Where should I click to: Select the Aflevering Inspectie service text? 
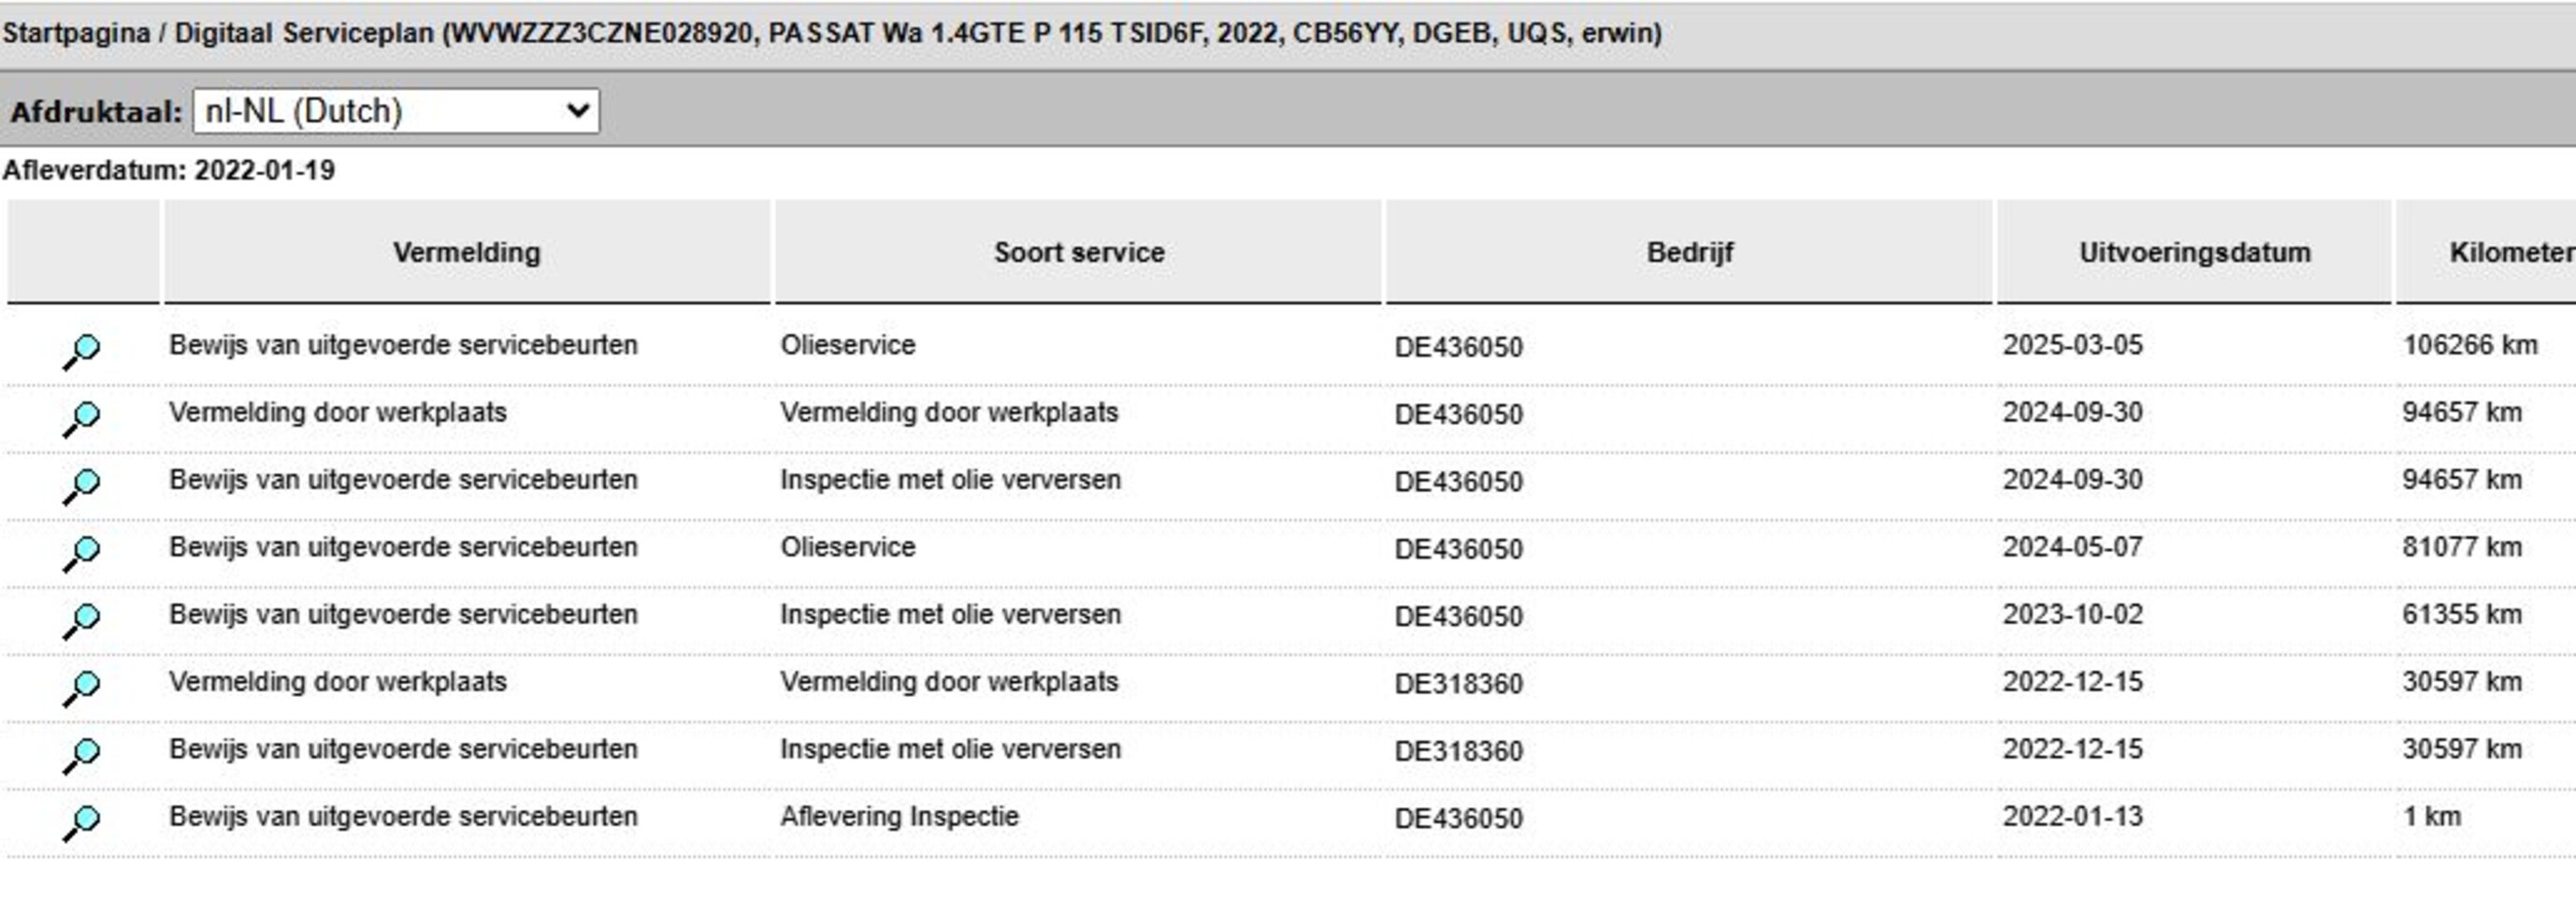[x=899, y=817]
